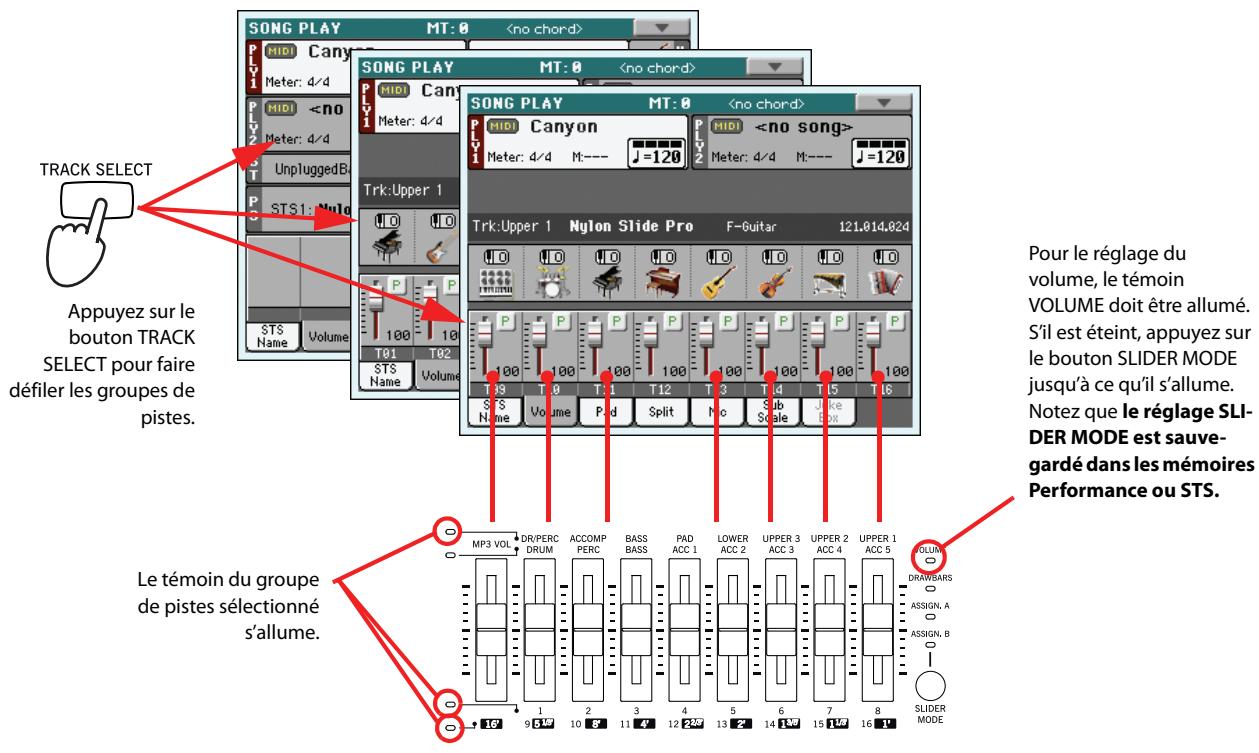Click the BASS hardware slider
Image resolution: width=1259 pixels, height=753 pixels.
(637, 628)
